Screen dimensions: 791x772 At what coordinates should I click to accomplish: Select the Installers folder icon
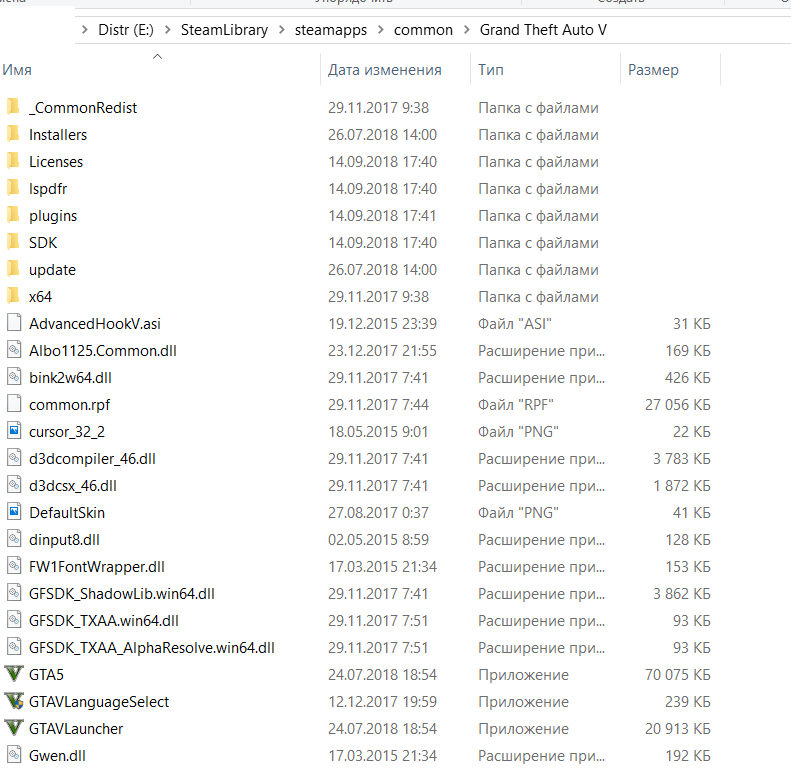pyautogui.click(x=14, y=134)
